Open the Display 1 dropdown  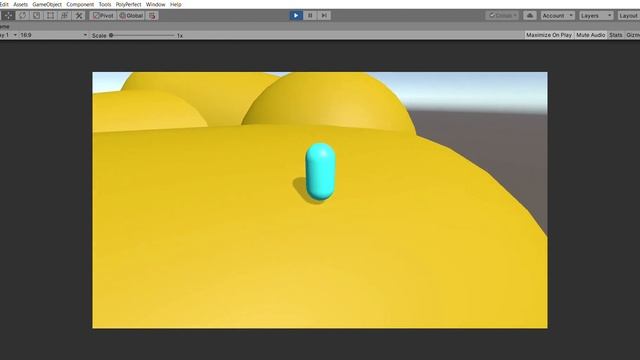tap(9, 35)
